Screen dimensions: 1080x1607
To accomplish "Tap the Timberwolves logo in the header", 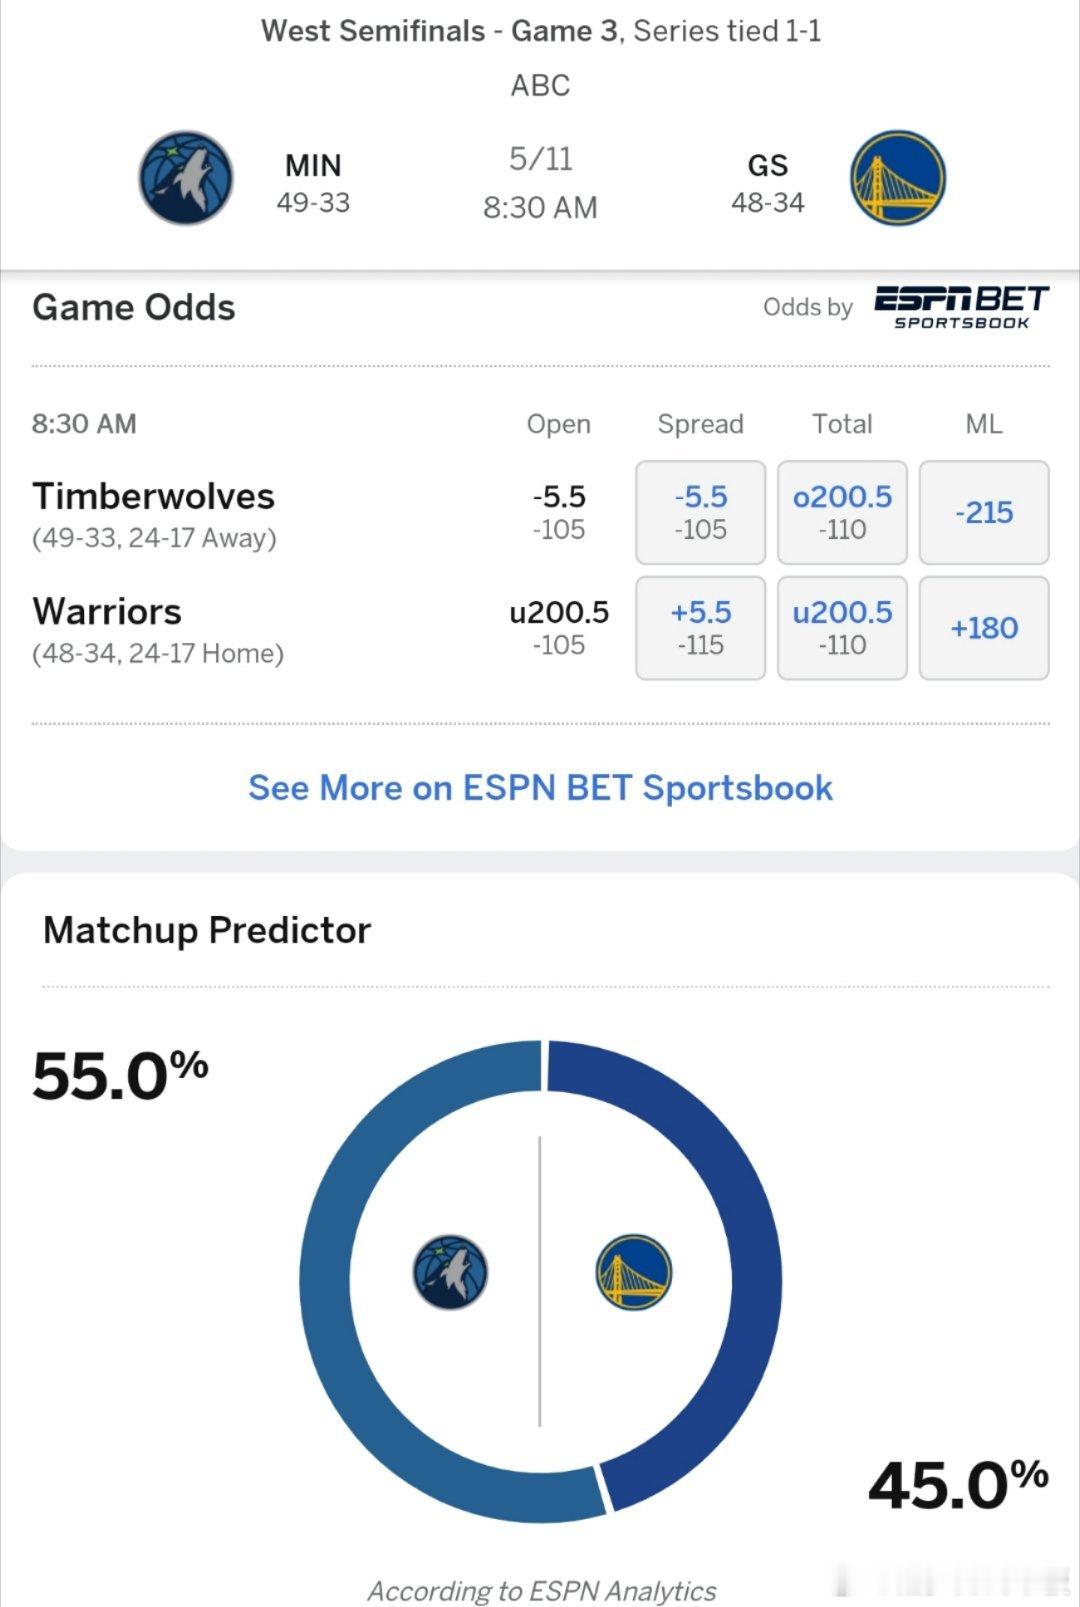I will pyautogui.click(x=186, y=178).
